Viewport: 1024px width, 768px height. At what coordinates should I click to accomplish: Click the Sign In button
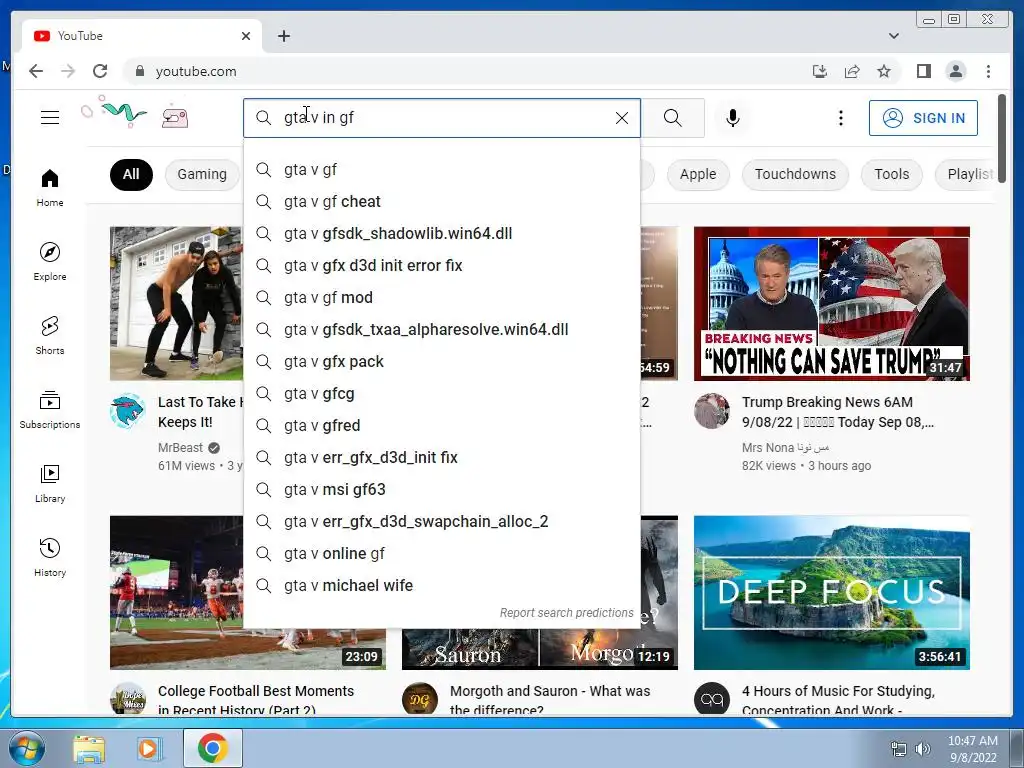(x=923, y=118)
